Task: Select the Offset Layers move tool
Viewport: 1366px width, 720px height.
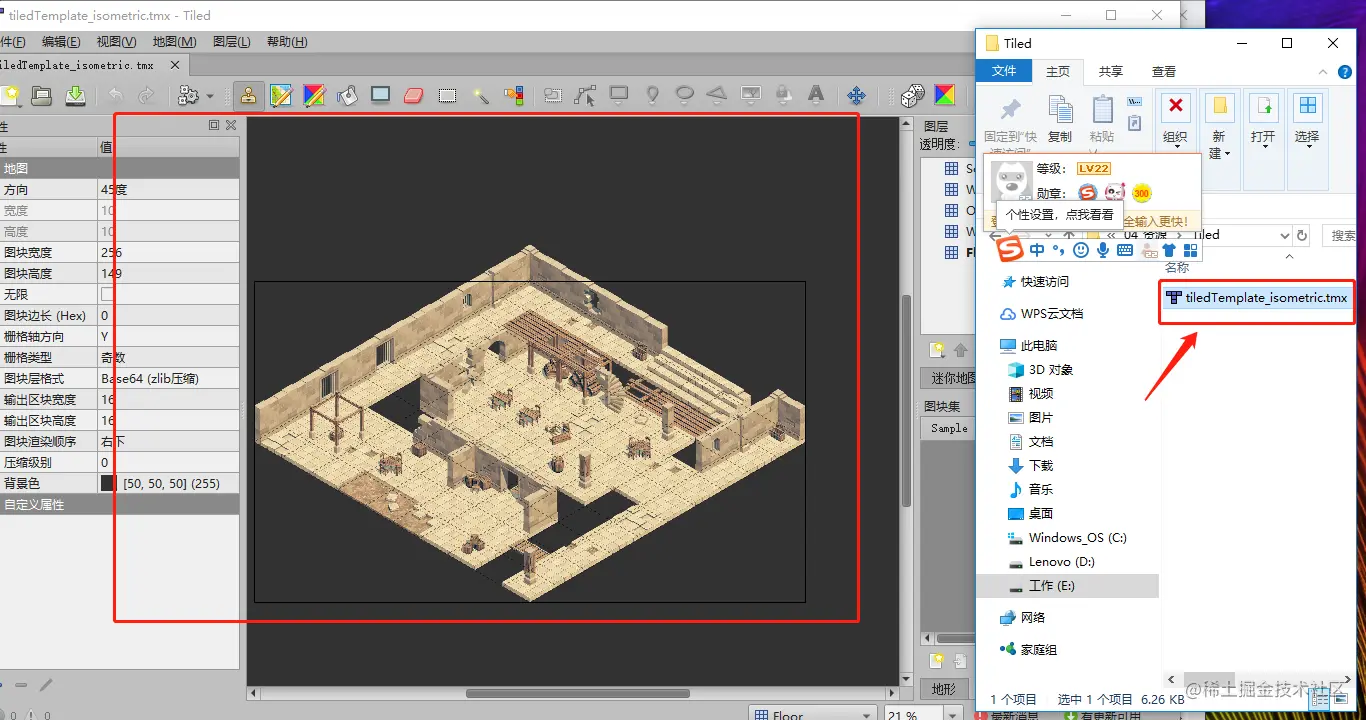Action: [856, 96]
